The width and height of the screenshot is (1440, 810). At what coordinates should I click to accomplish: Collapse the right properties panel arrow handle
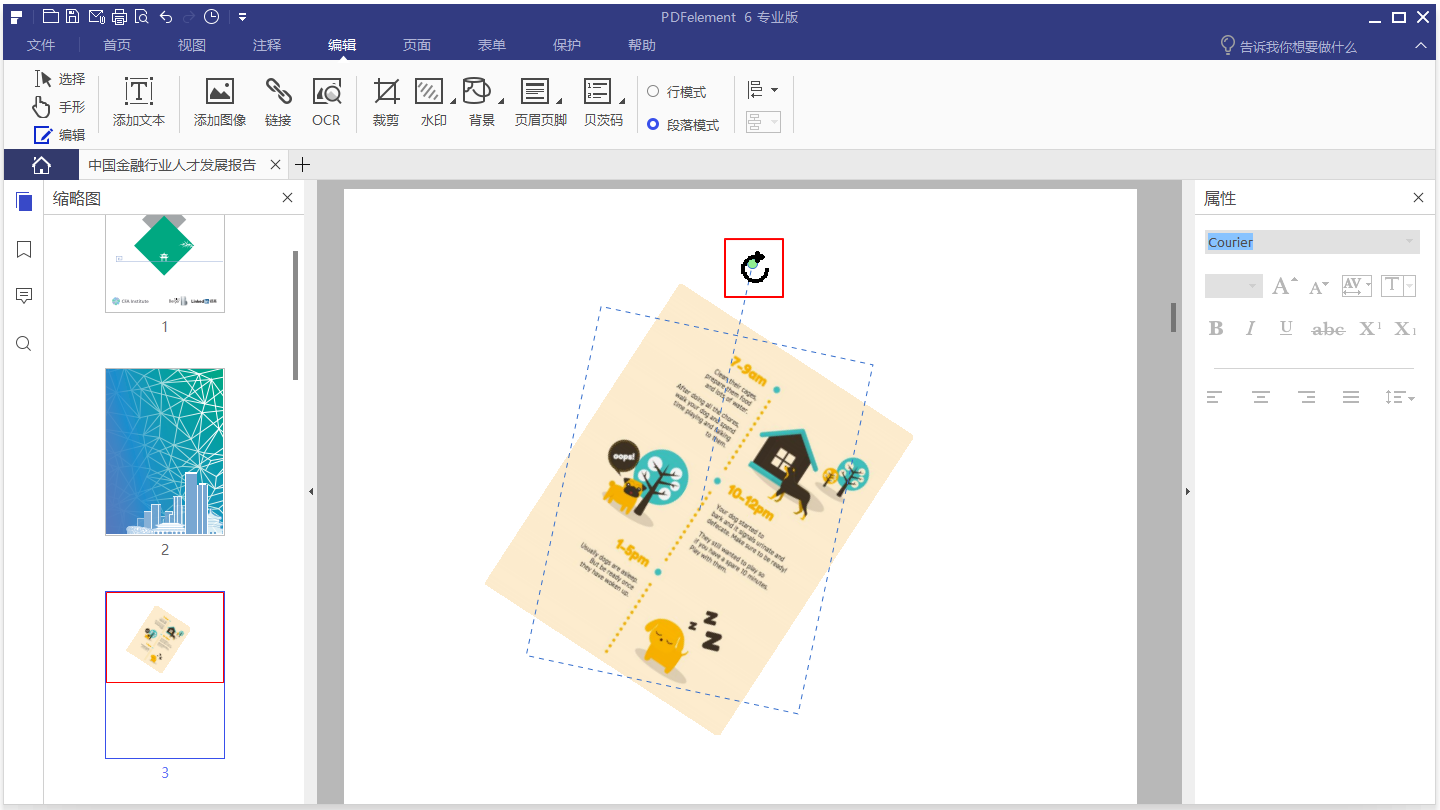click(1187, 492)
